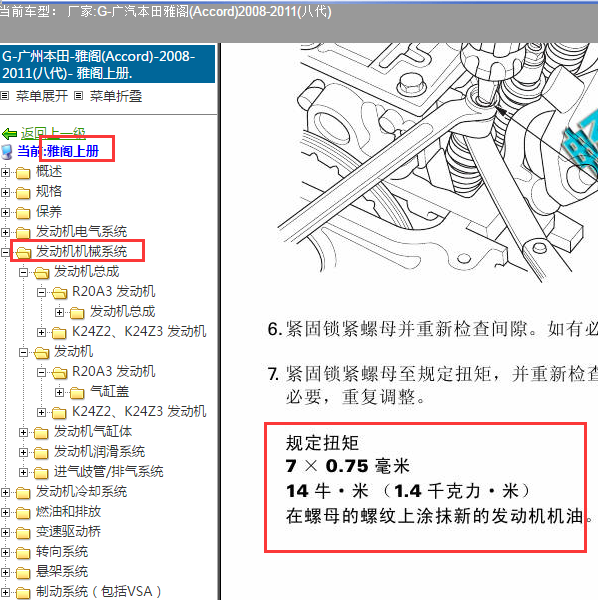
Task: Collapse the R20A3 发动机 node under 发动机总成
Action: 41,292
